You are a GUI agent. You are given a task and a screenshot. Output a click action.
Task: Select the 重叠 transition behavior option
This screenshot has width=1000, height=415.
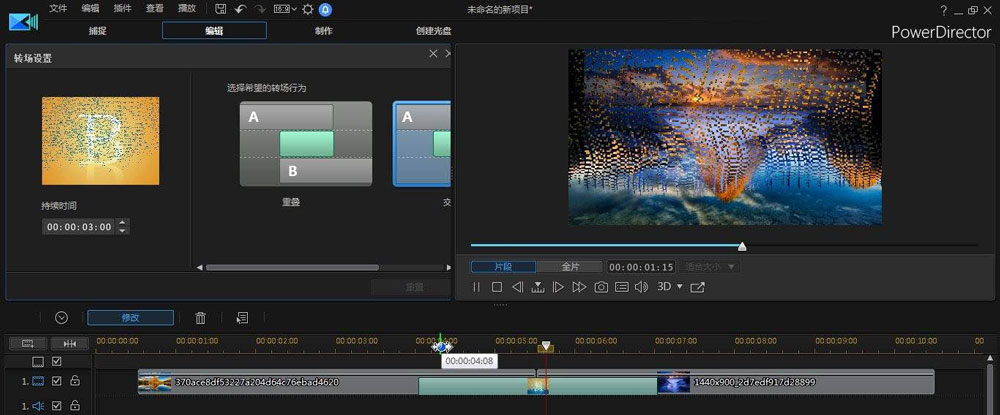coord(306,143)
